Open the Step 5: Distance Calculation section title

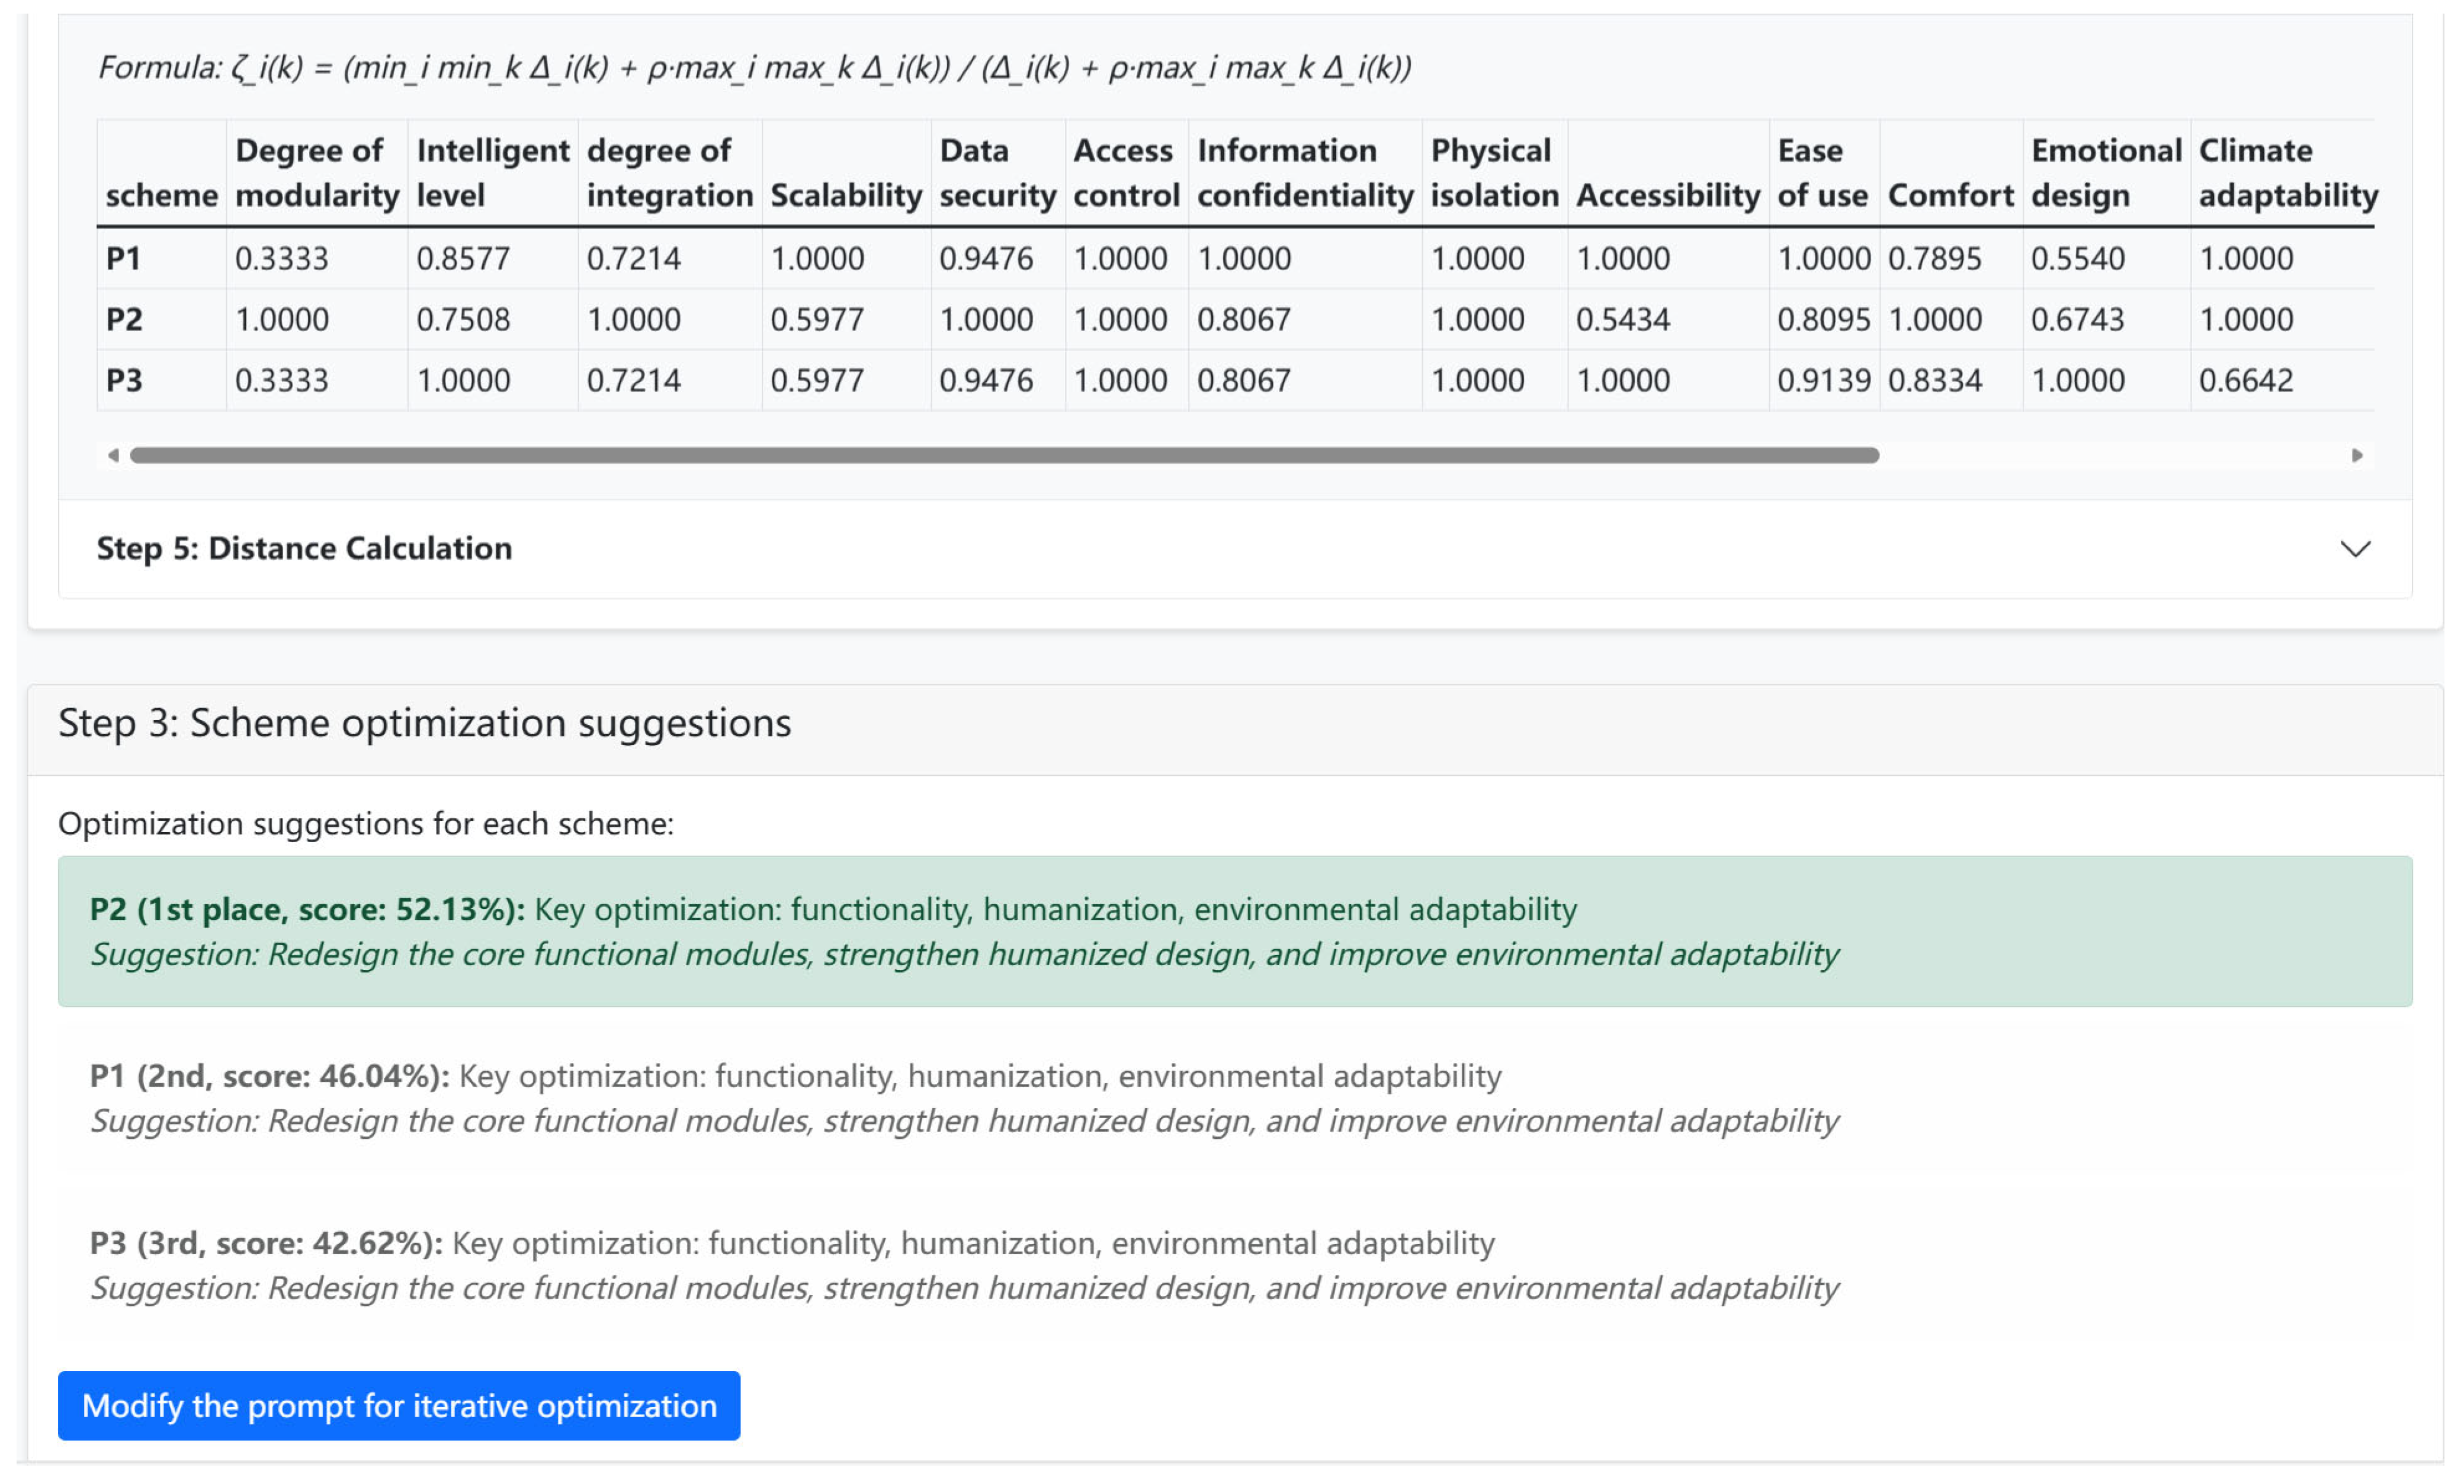click(304, 549)
